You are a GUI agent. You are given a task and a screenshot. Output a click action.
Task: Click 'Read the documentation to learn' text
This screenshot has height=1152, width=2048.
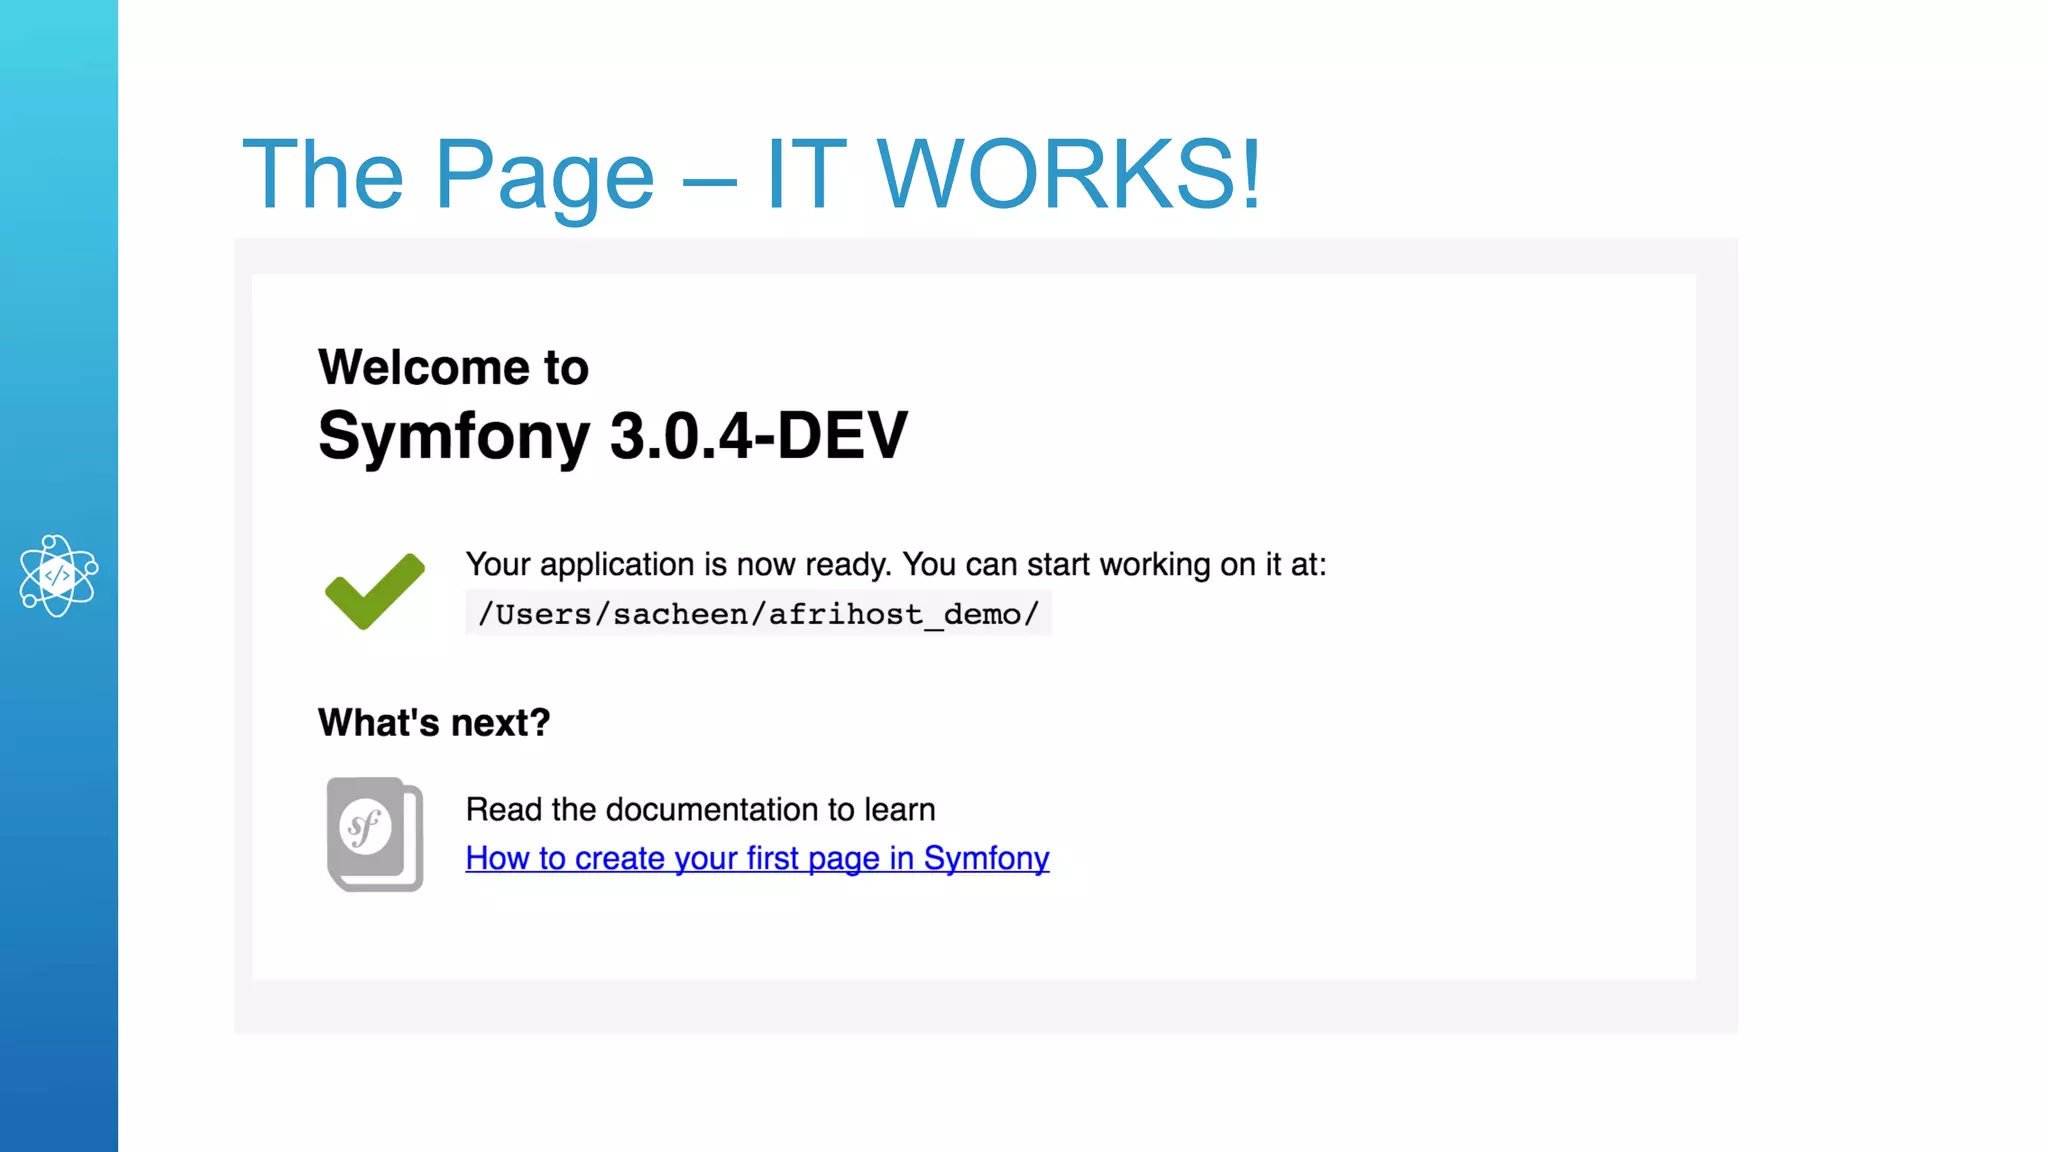tap(700, 809)
